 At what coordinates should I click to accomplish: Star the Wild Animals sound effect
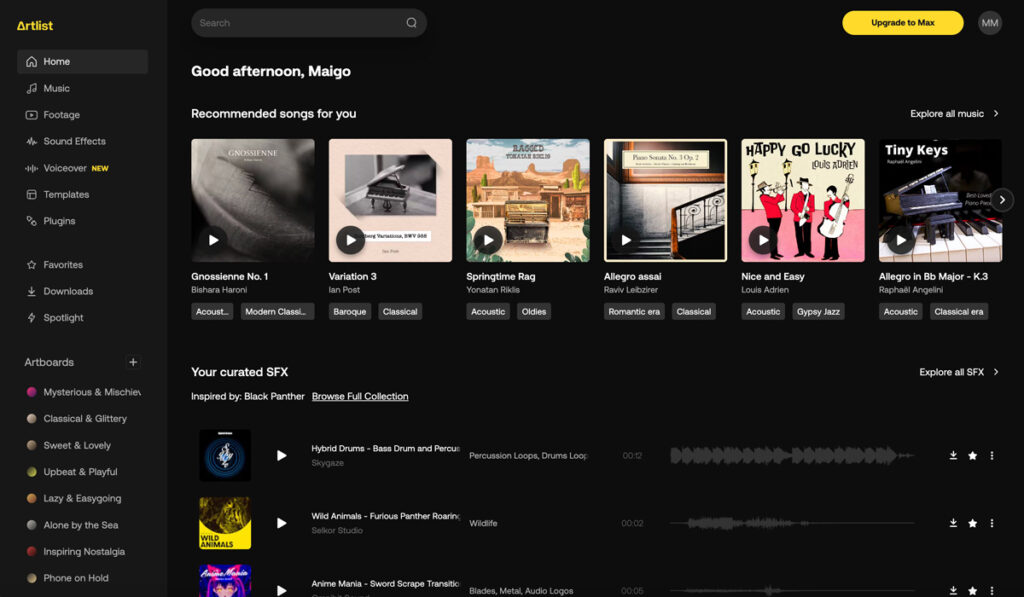point(972,523)
